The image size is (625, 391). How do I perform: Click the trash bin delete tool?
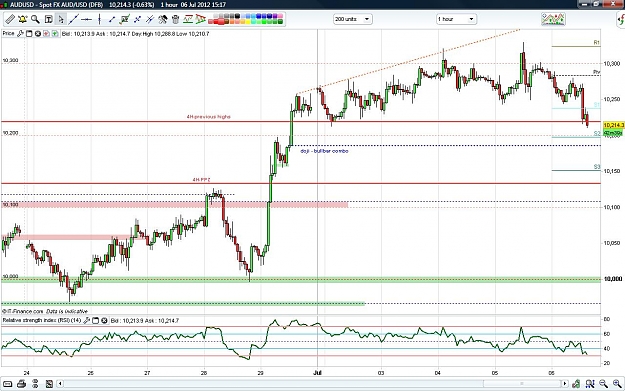[175, 19]
